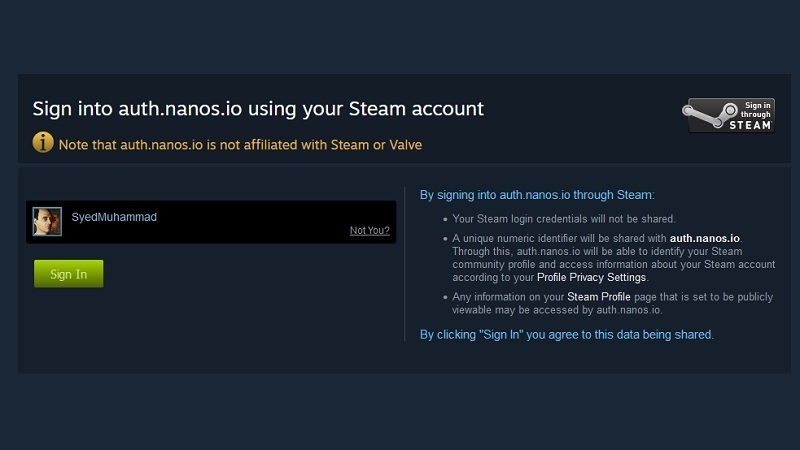Click the "Sign into auth.nanos.io" heading
800x450 pixels.
point(258,108)
